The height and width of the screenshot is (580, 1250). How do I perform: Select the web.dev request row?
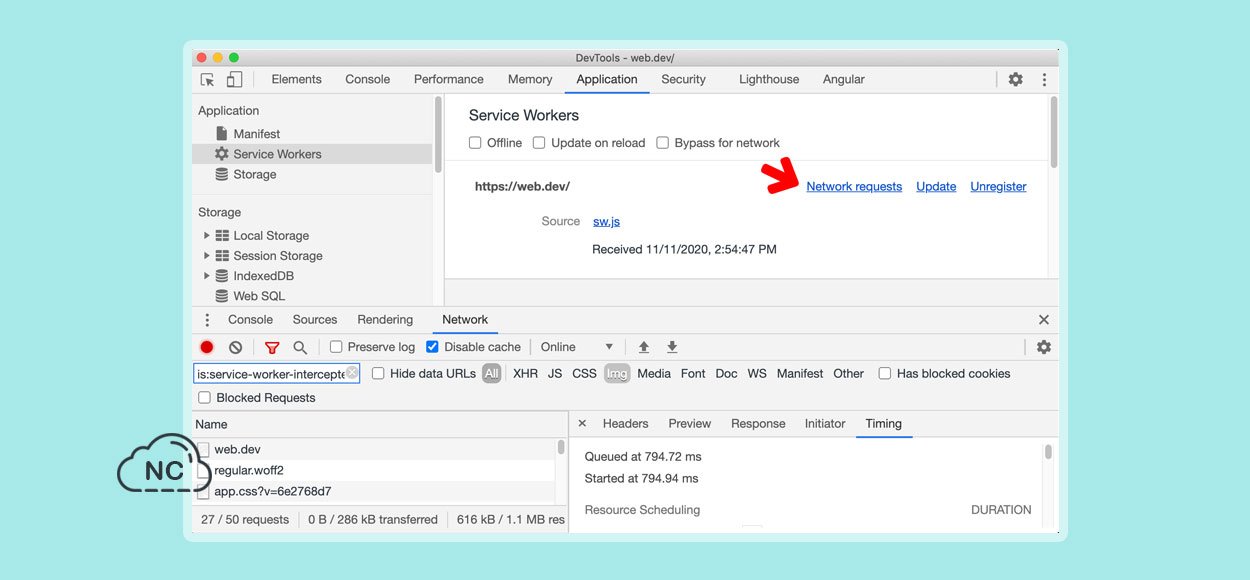click(374, 450)
